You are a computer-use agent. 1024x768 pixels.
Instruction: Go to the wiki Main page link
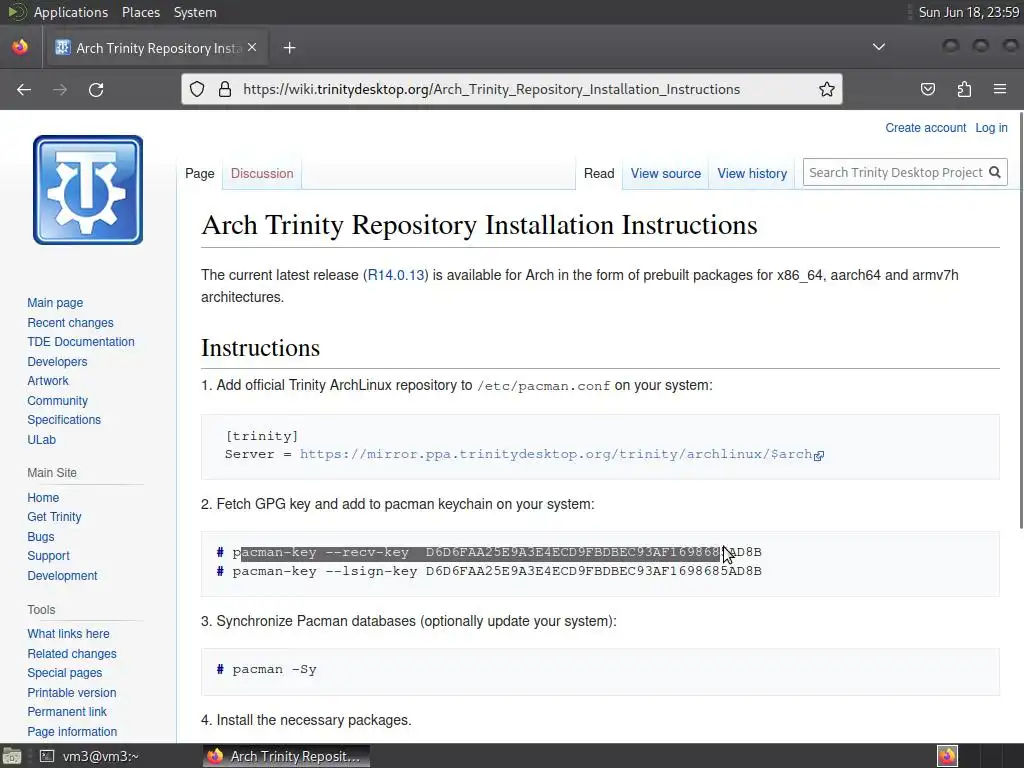[x=55, y=303]
